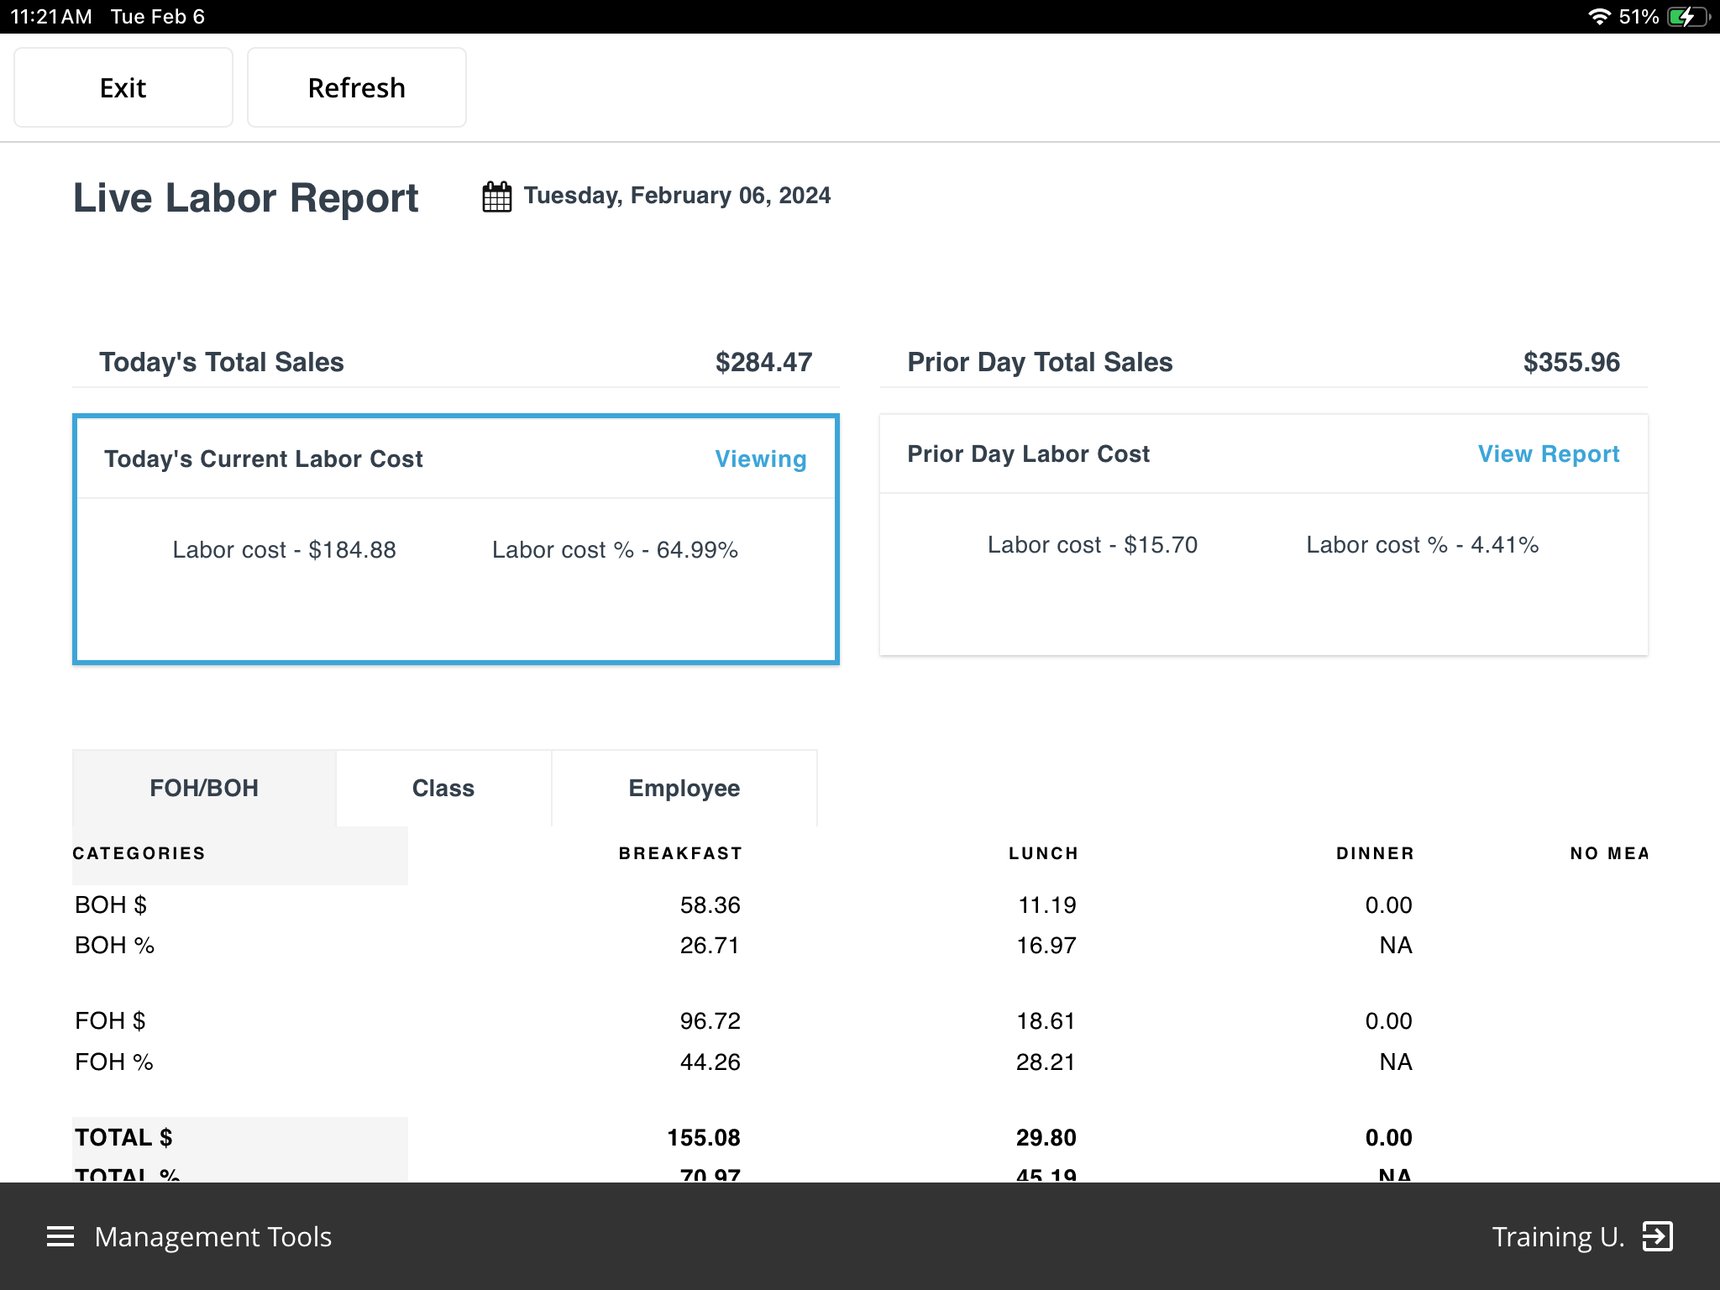Click the Viewing label on today's labor card

[760, 459]
